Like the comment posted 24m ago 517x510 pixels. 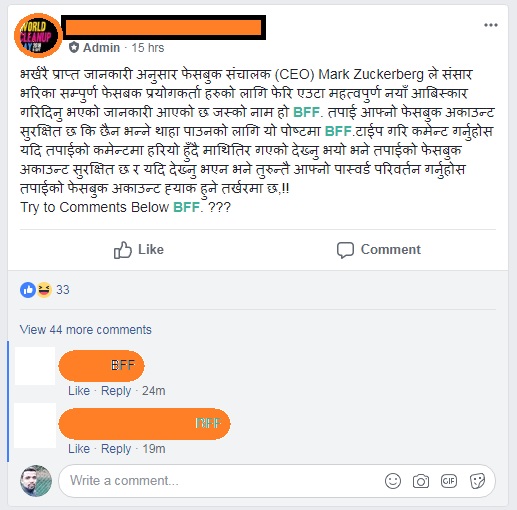79,391
